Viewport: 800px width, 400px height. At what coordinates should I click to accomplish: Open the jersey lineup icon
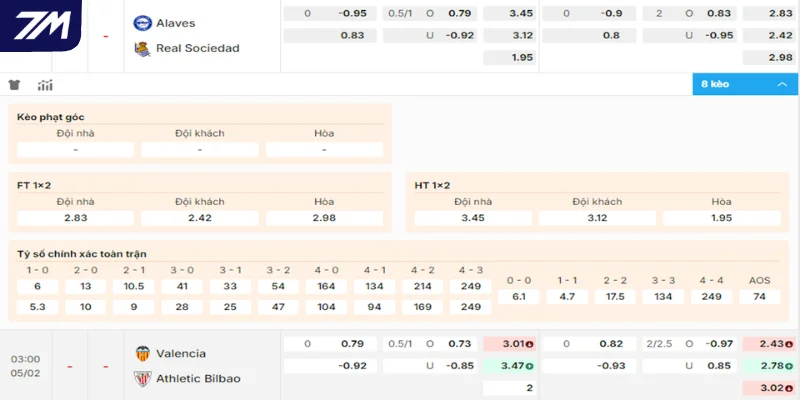pyautogui.click(x=14, y=85)
